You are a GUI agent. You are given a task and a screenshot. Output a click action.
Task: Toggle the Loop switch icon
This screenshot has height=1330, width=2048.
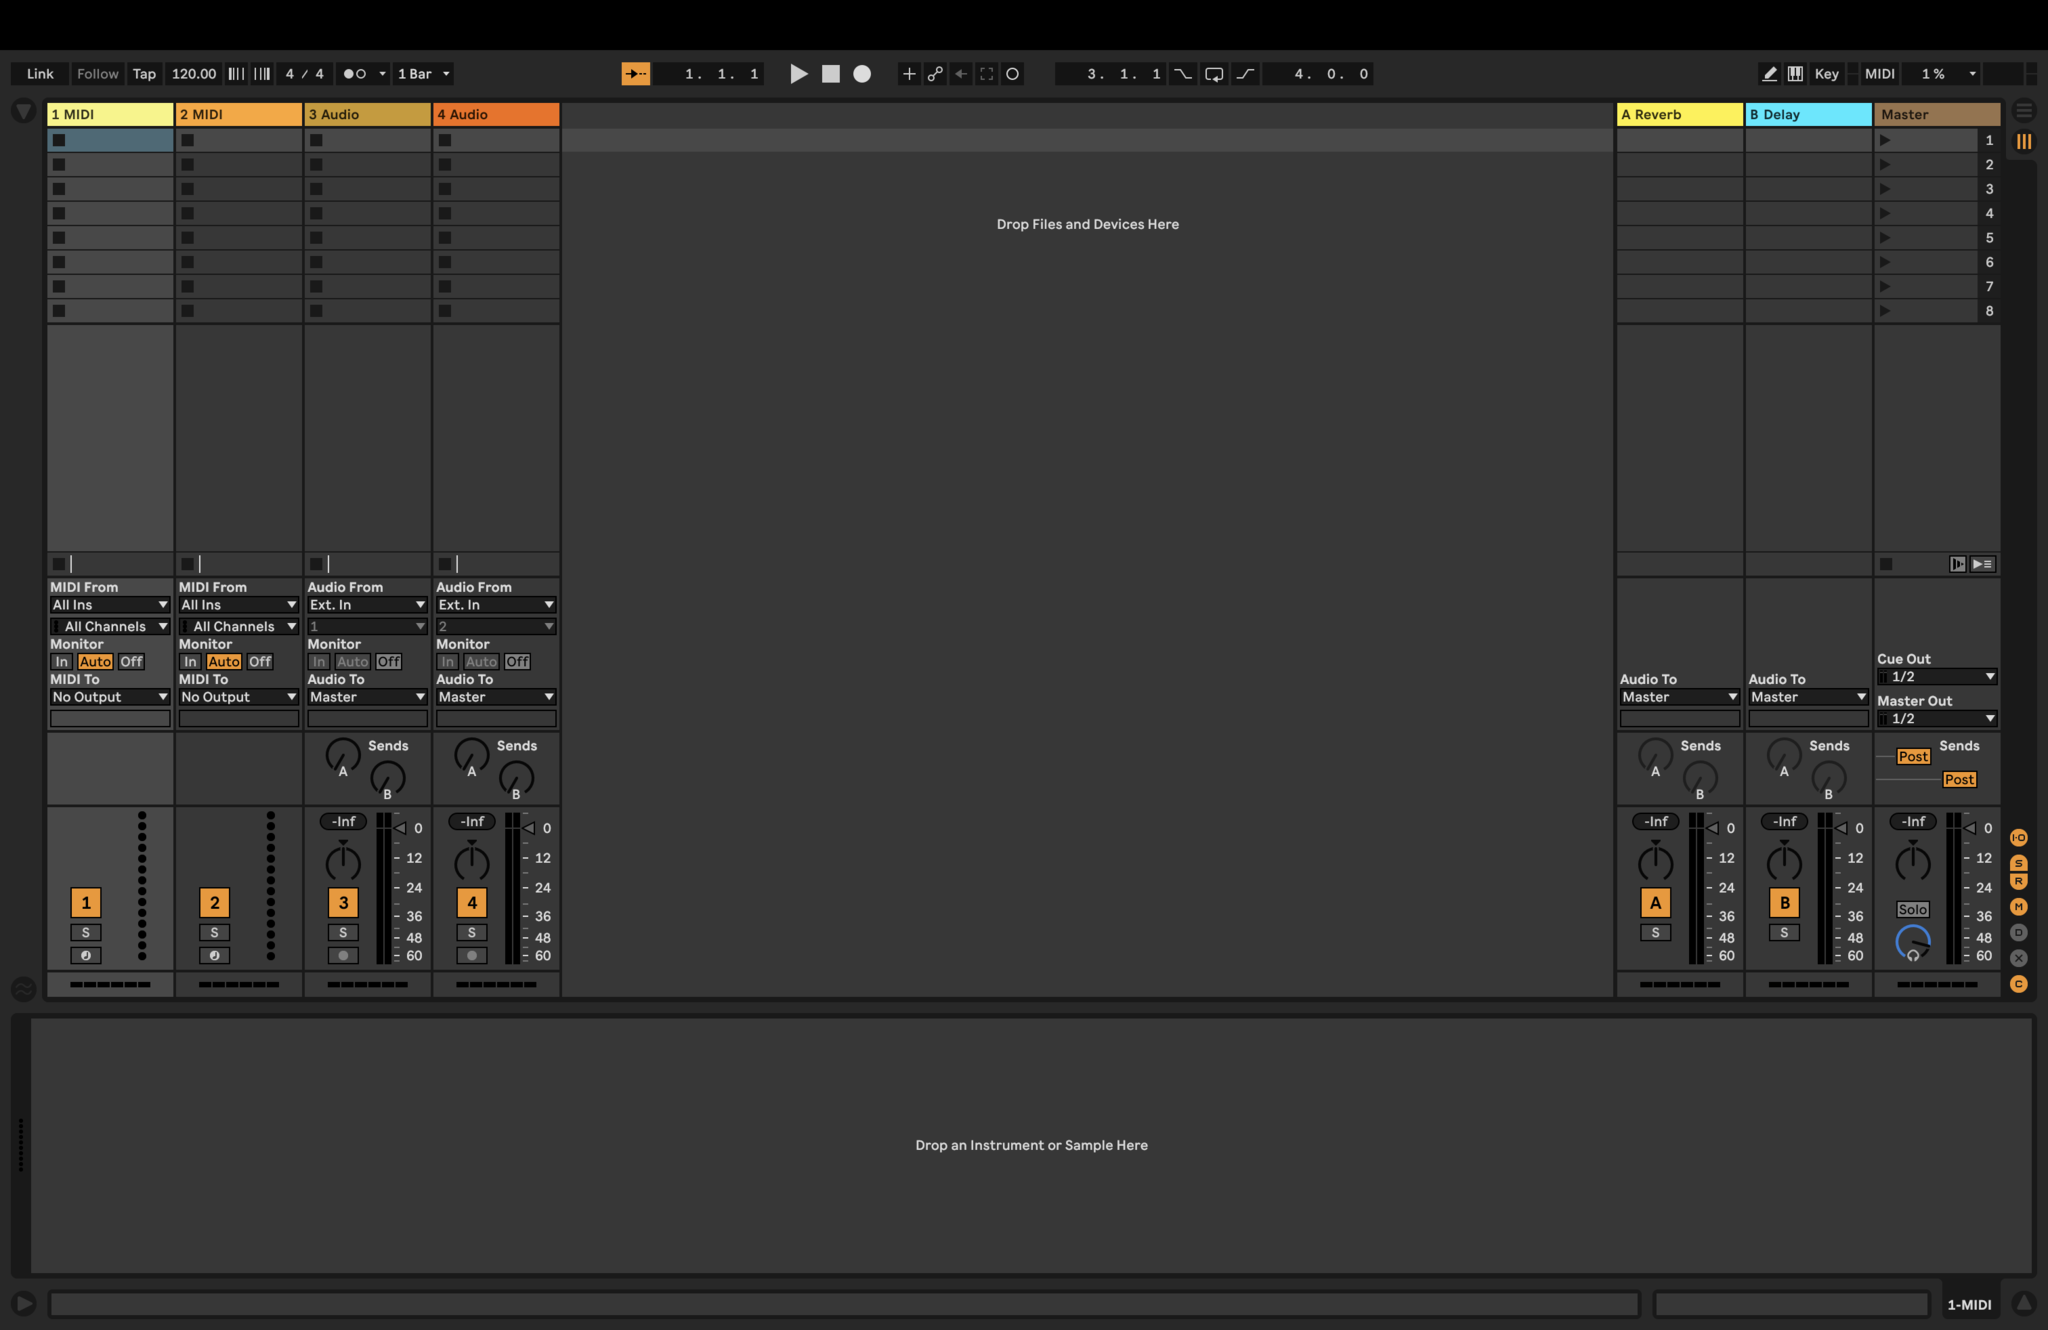click(1214, 74)
